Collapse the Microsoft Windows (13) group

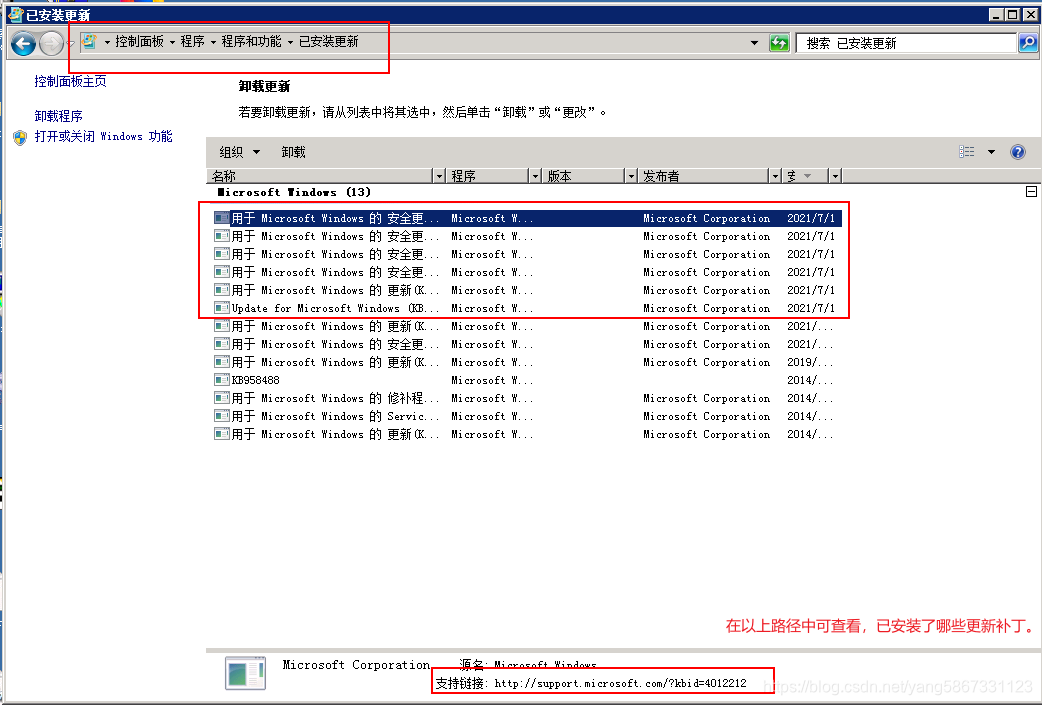[x=1031, y=192]
